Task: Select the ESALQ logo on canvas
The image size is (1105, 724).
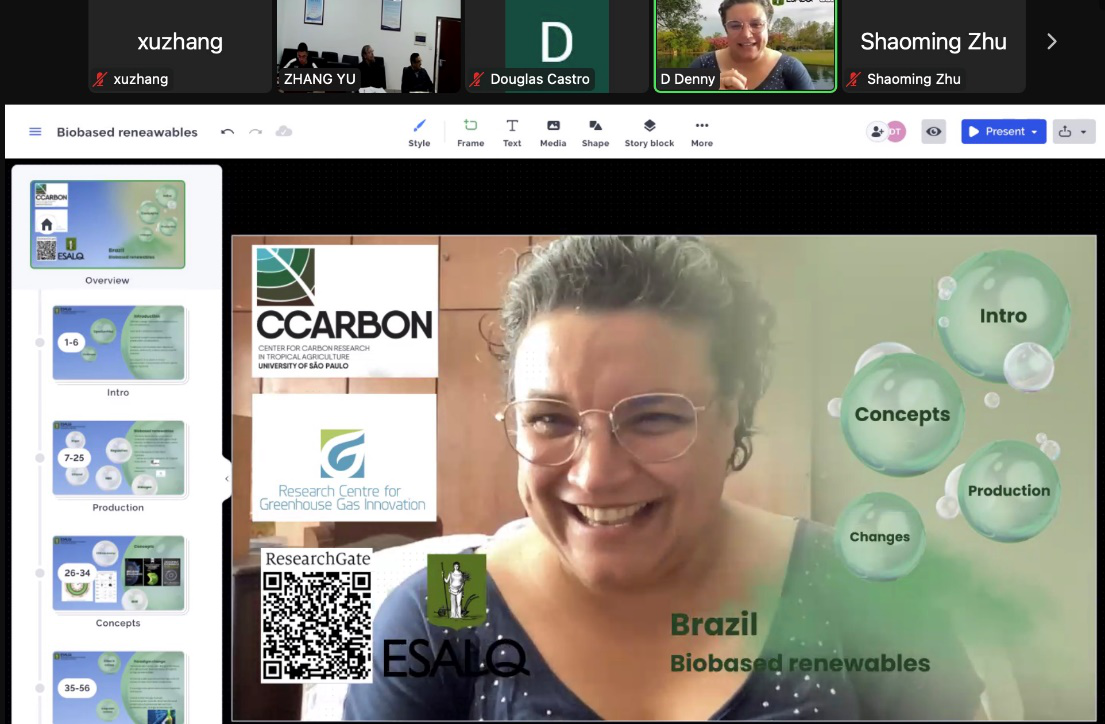Action: pos(456,616)
